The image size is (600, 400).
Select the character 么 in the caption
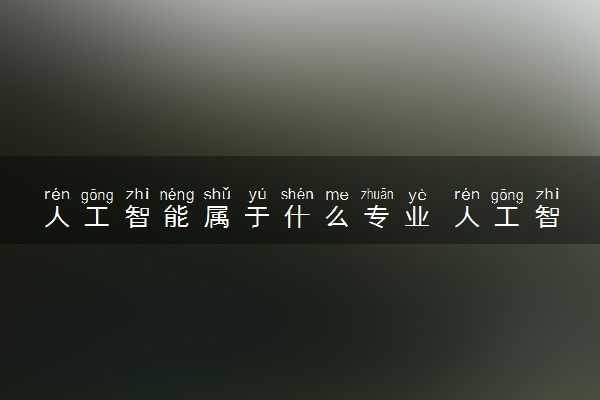coord(337,216)
